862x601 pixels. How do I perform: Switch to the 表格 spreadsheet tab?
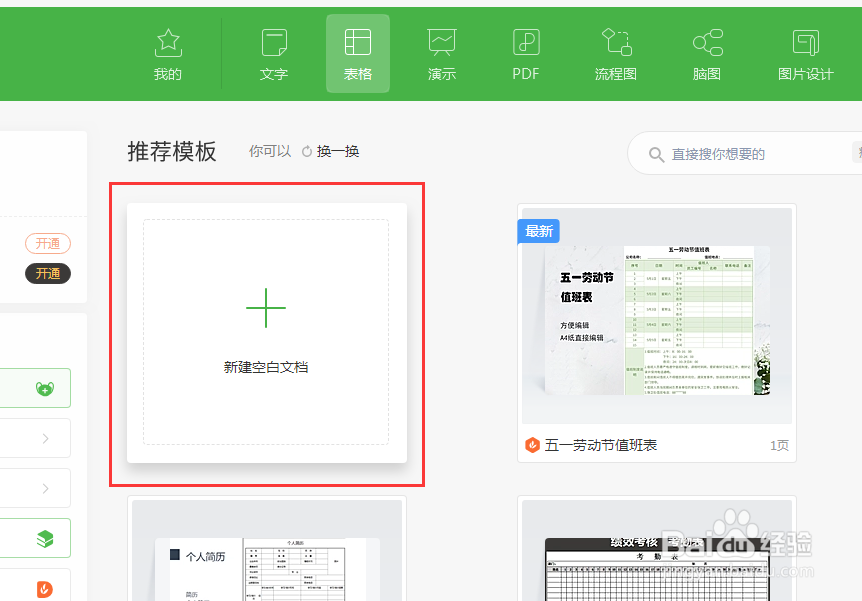point(357,52)
